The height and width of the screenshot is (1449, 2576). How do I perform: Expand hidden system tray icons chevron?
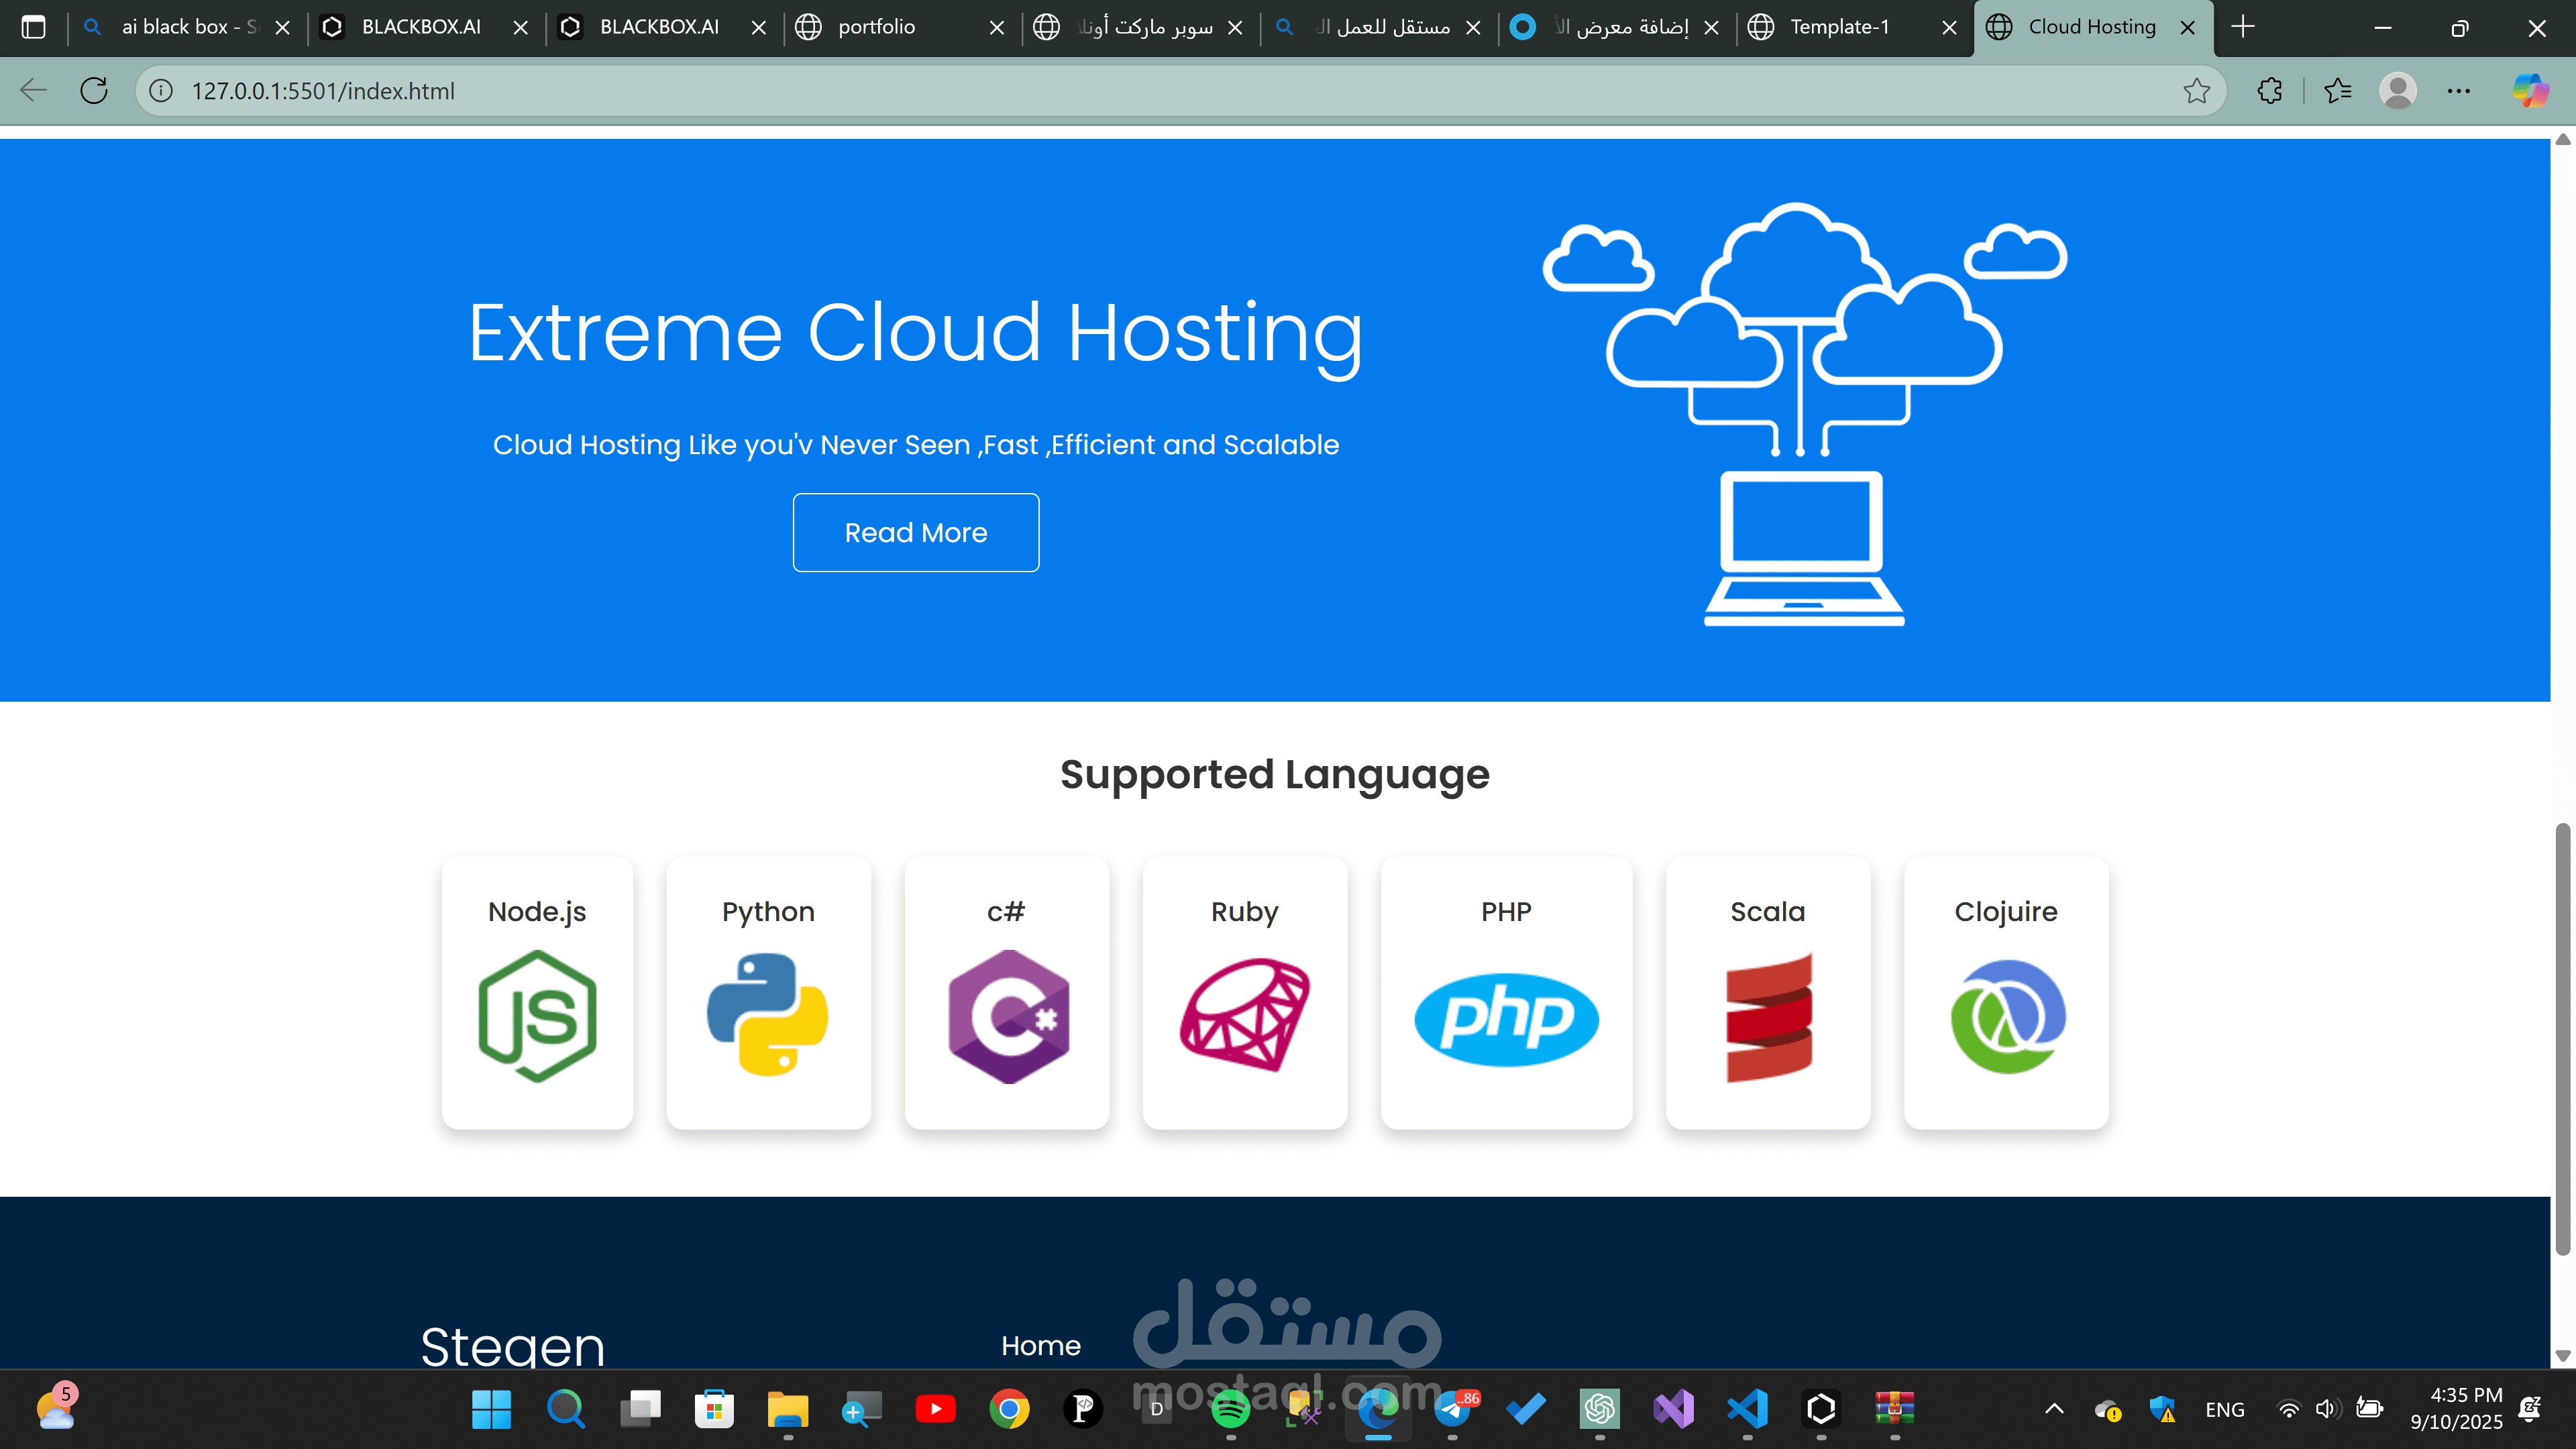pos(2054,1409)
